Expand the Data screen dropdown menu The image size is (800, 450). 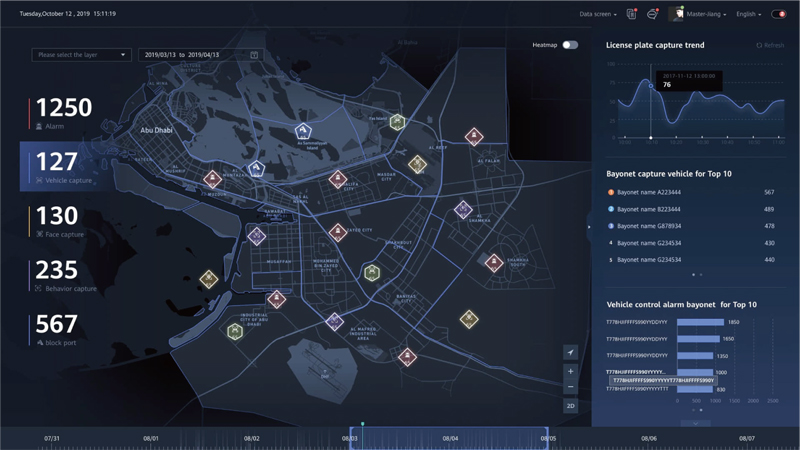coord(598,14)
